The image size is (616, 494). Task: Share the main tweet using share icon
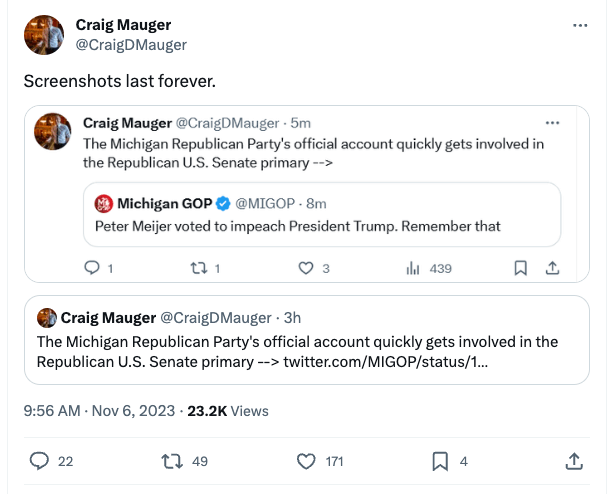[x=574, y=461]
